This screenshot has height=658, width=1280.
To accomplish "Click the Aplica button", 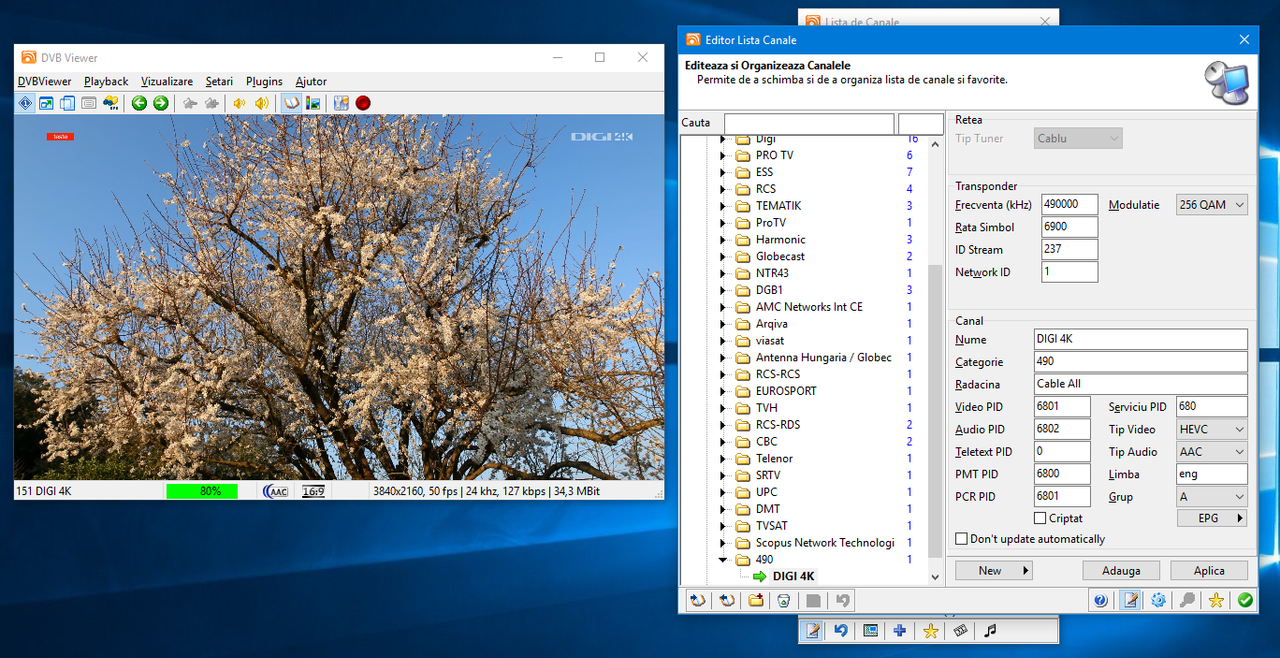I will coord(1209,570).
